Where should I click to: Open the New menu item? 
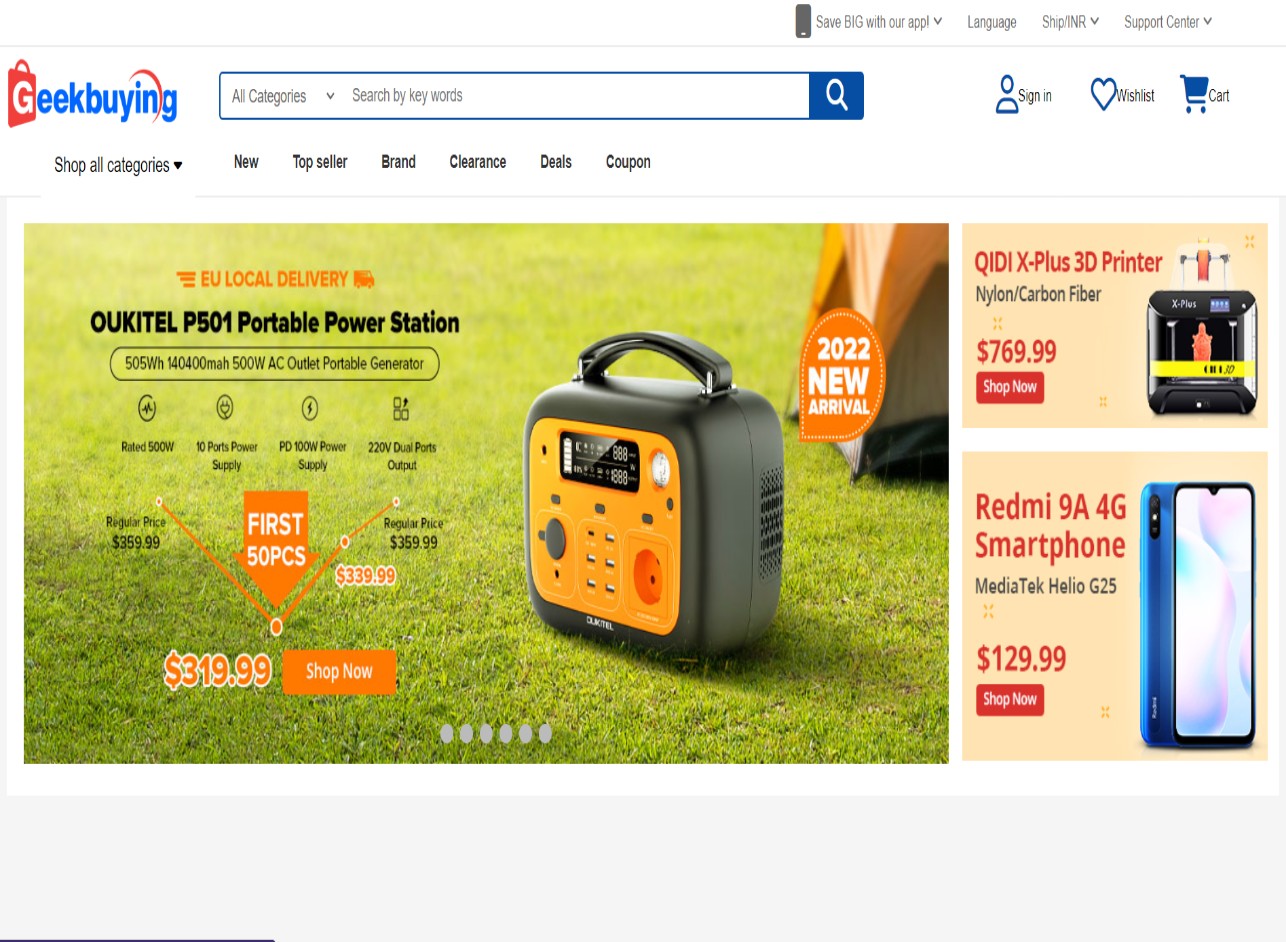[246, 162]
